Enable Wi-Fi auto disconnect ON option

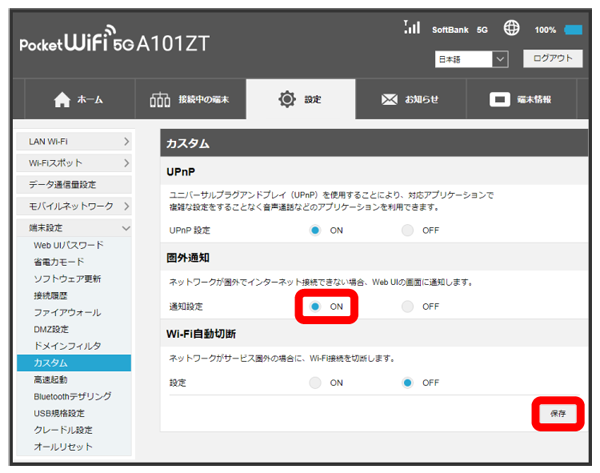pyautogui.click(x=315, y=382)
